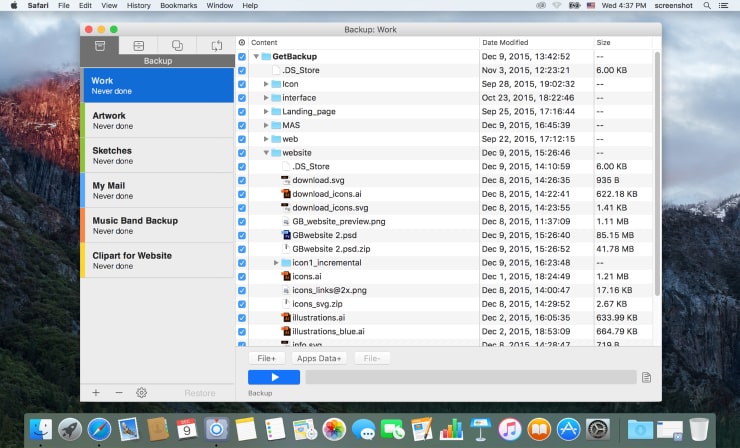Click the backup progress bar
Image resolution: width=740 pixels, height=448 pixels.
[x=471, y=377]
